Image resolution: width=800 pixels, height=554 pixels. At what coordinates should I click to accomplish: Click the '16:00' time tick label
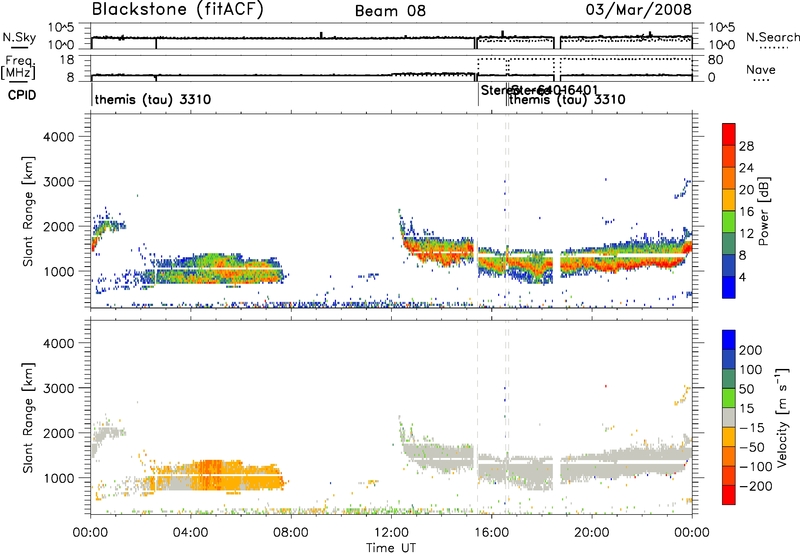(x=491, y=533)
